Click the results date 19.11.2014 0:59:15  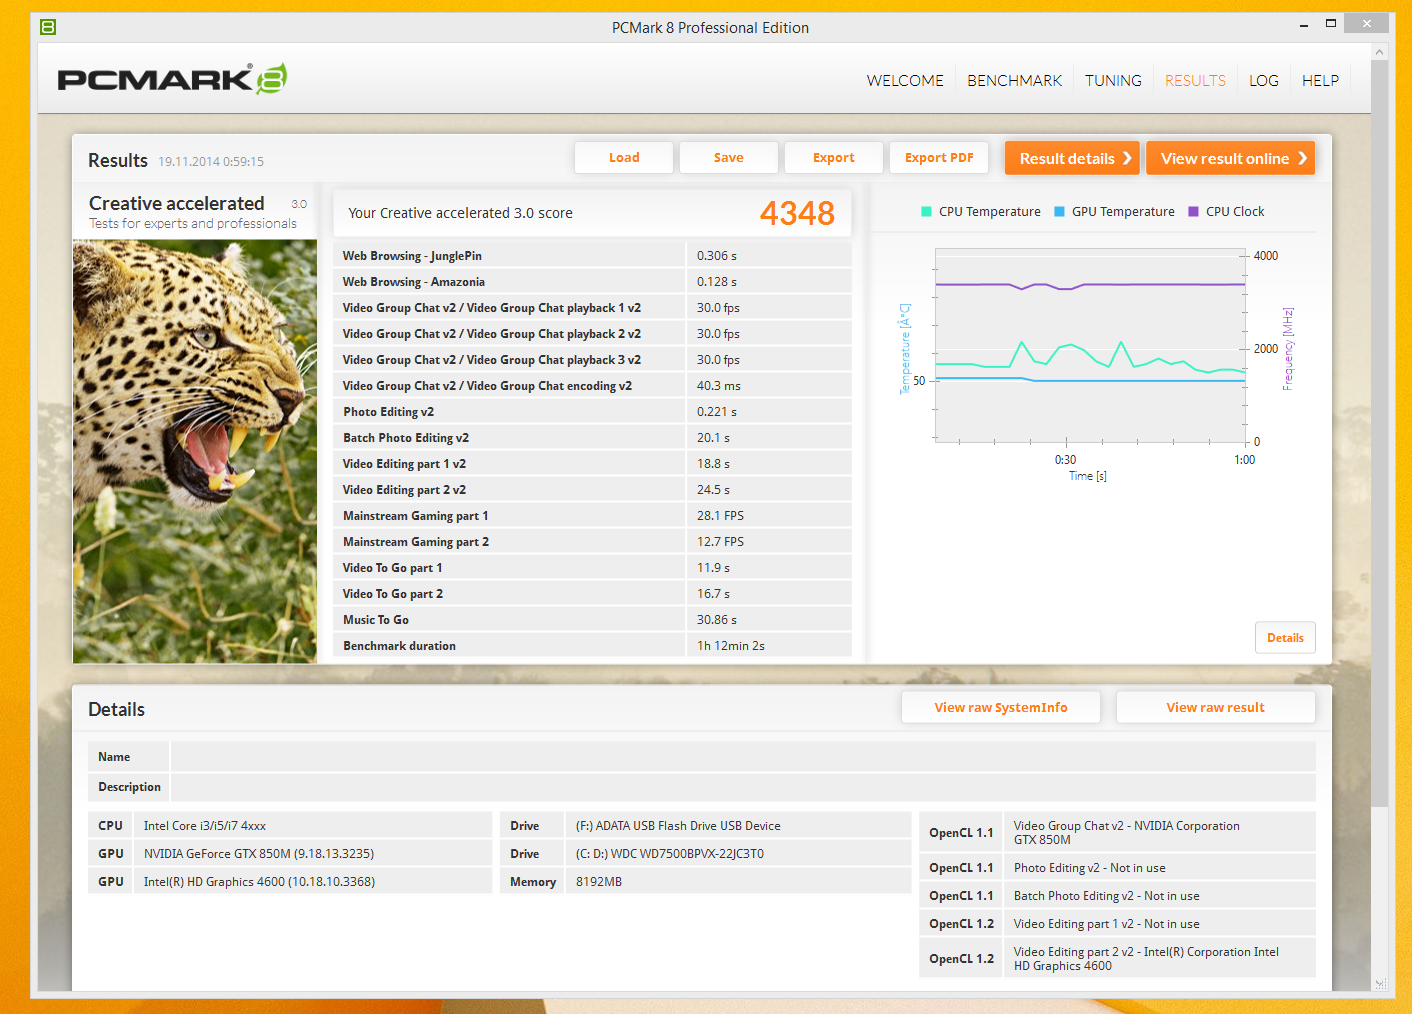coord(211,161)
